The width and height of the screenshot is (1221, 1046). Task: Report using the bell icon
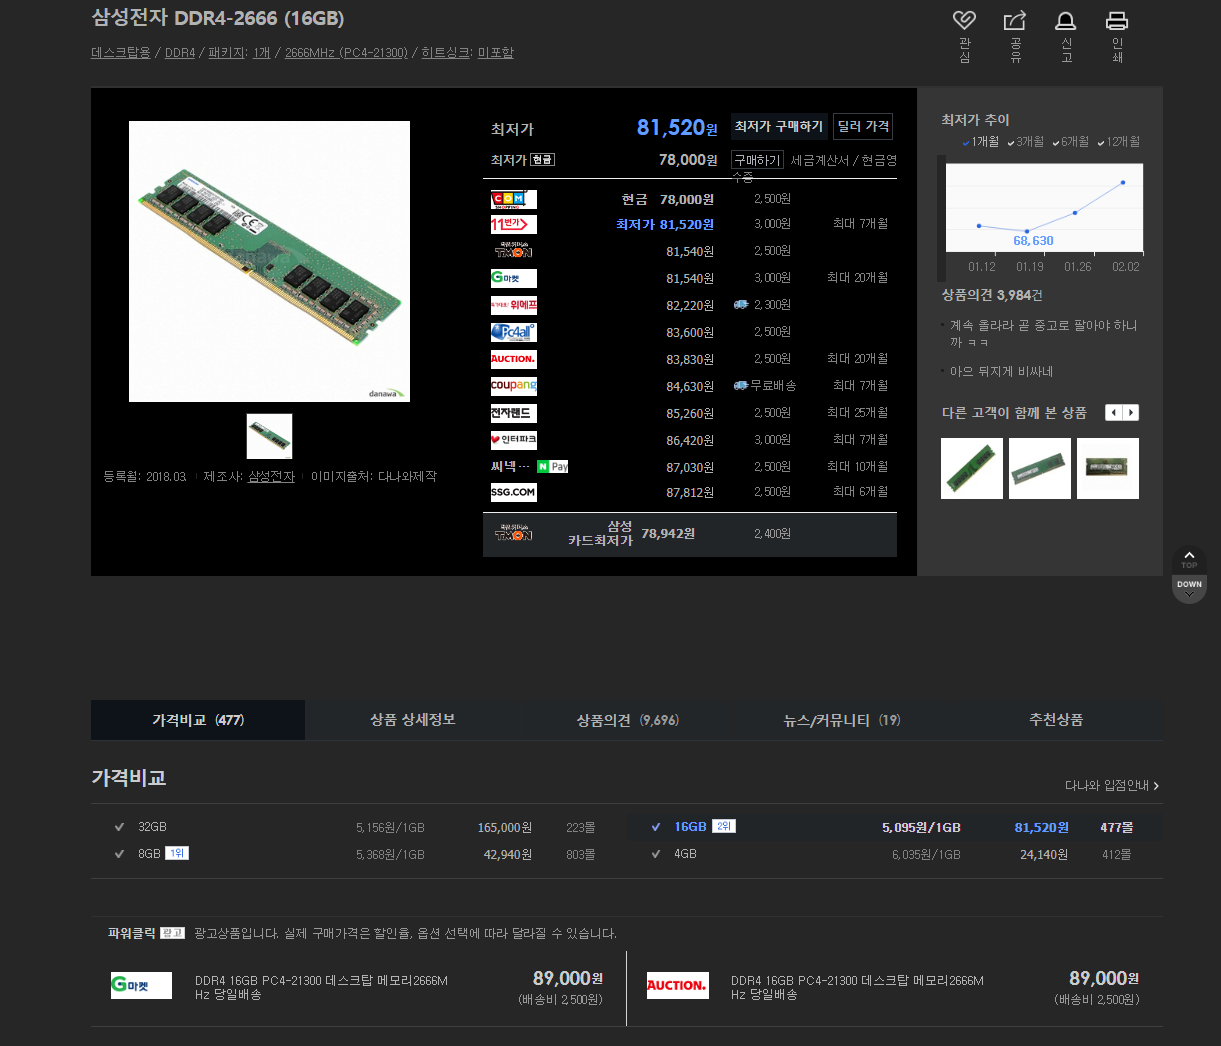[1066, 20]
